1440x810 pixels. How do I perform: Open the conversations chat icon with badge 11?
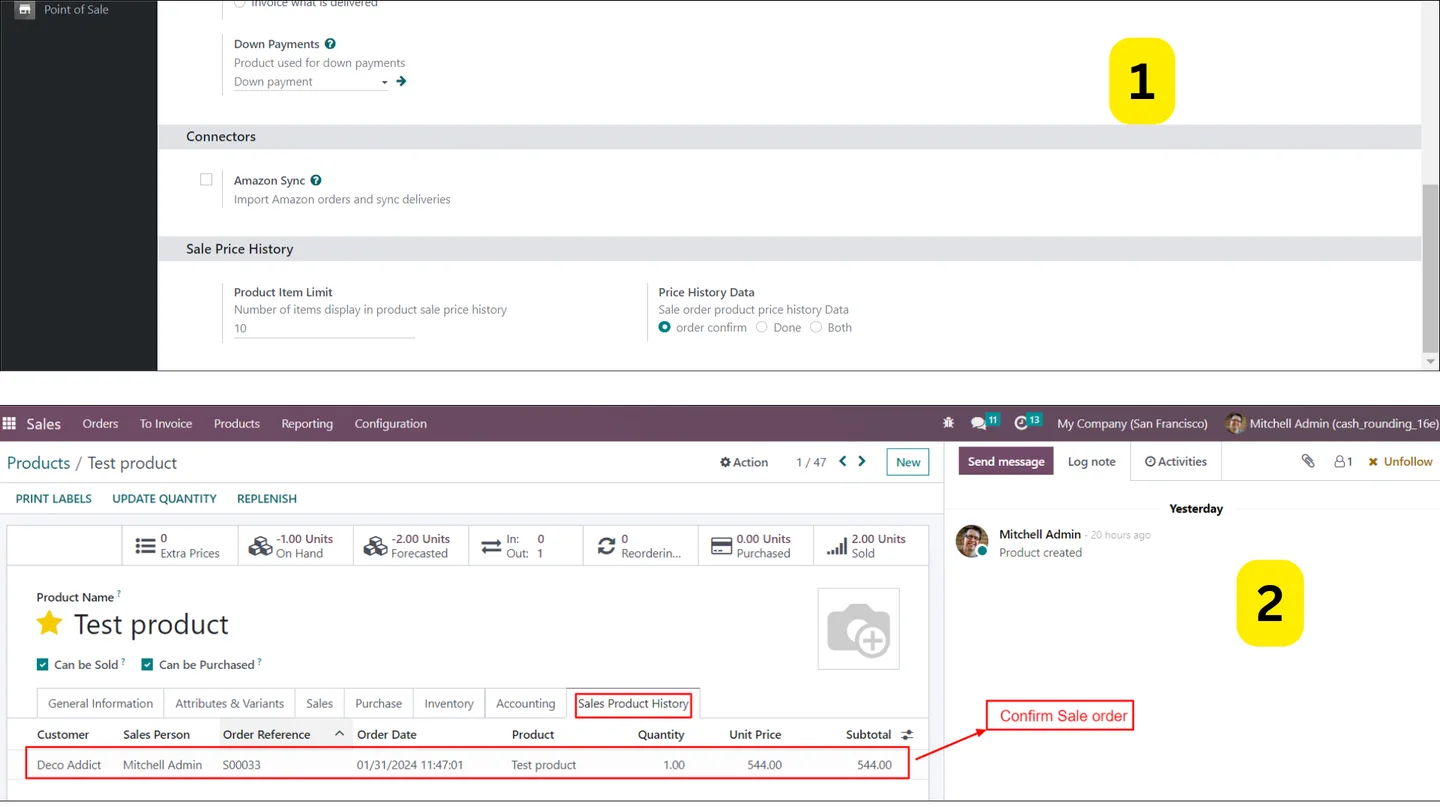(x=984, y=422)
